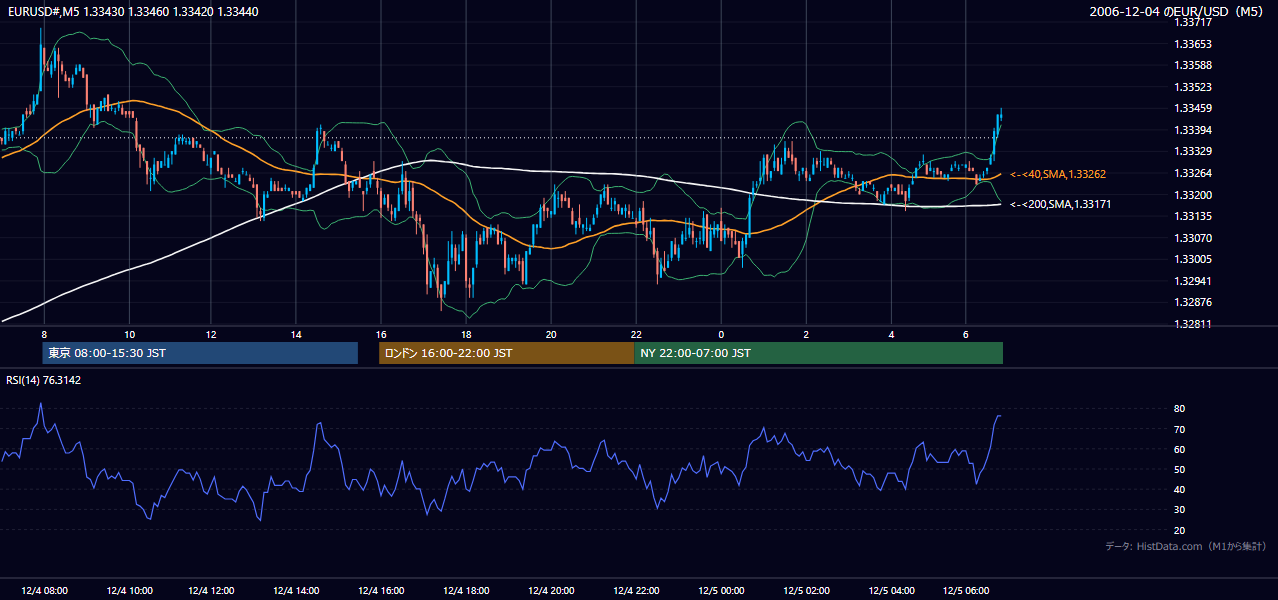Viewport: 1278px width, 600px height.
Task: Click the 1.33588 price axis label
Action: coord(1193,65)
